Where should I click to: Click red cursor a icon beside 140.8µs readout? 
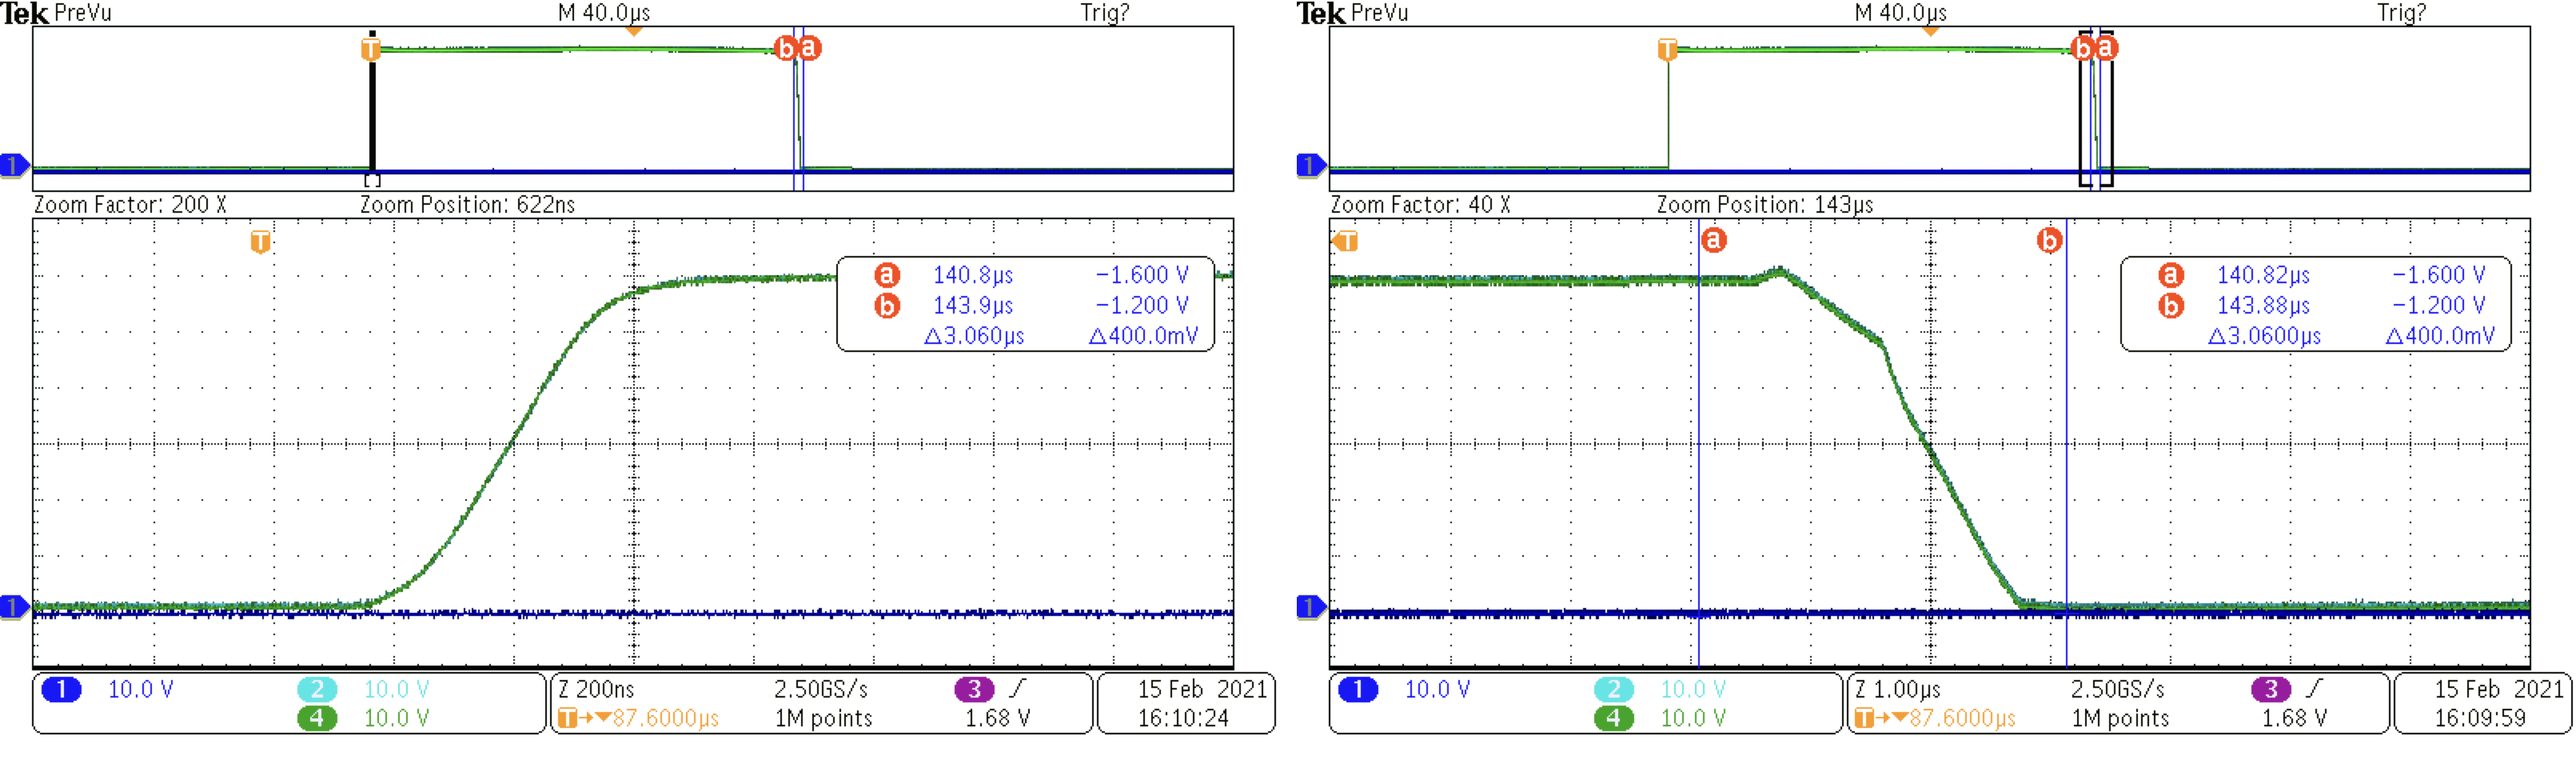887,275
